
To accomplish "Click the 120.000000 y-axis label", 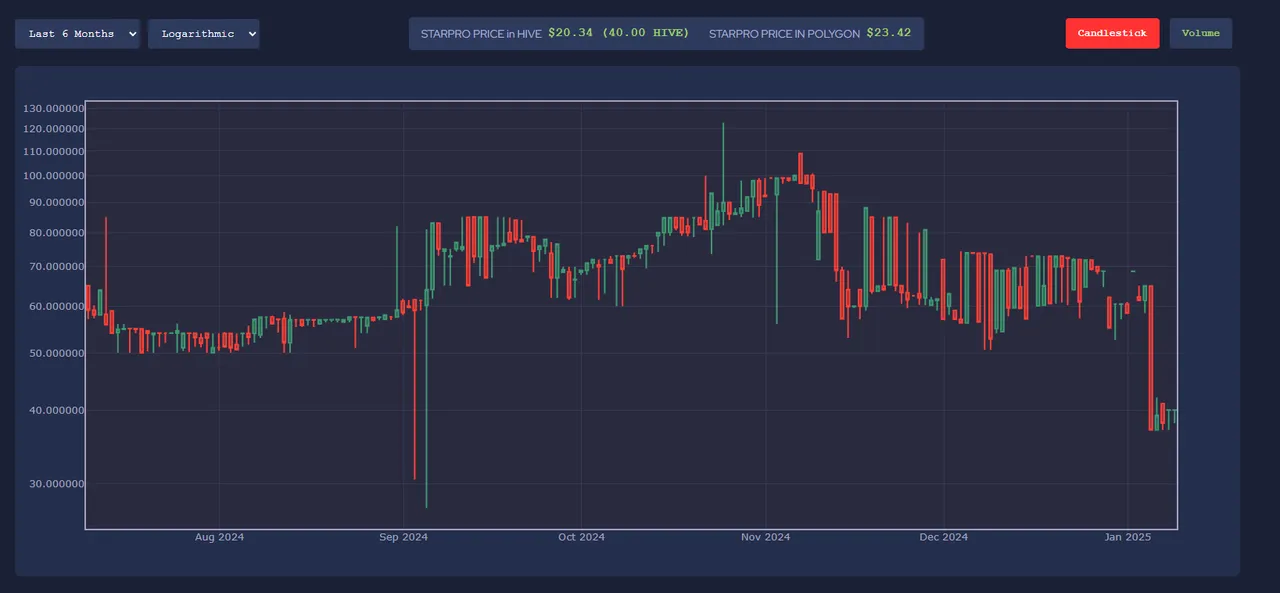I will (53, 129).
